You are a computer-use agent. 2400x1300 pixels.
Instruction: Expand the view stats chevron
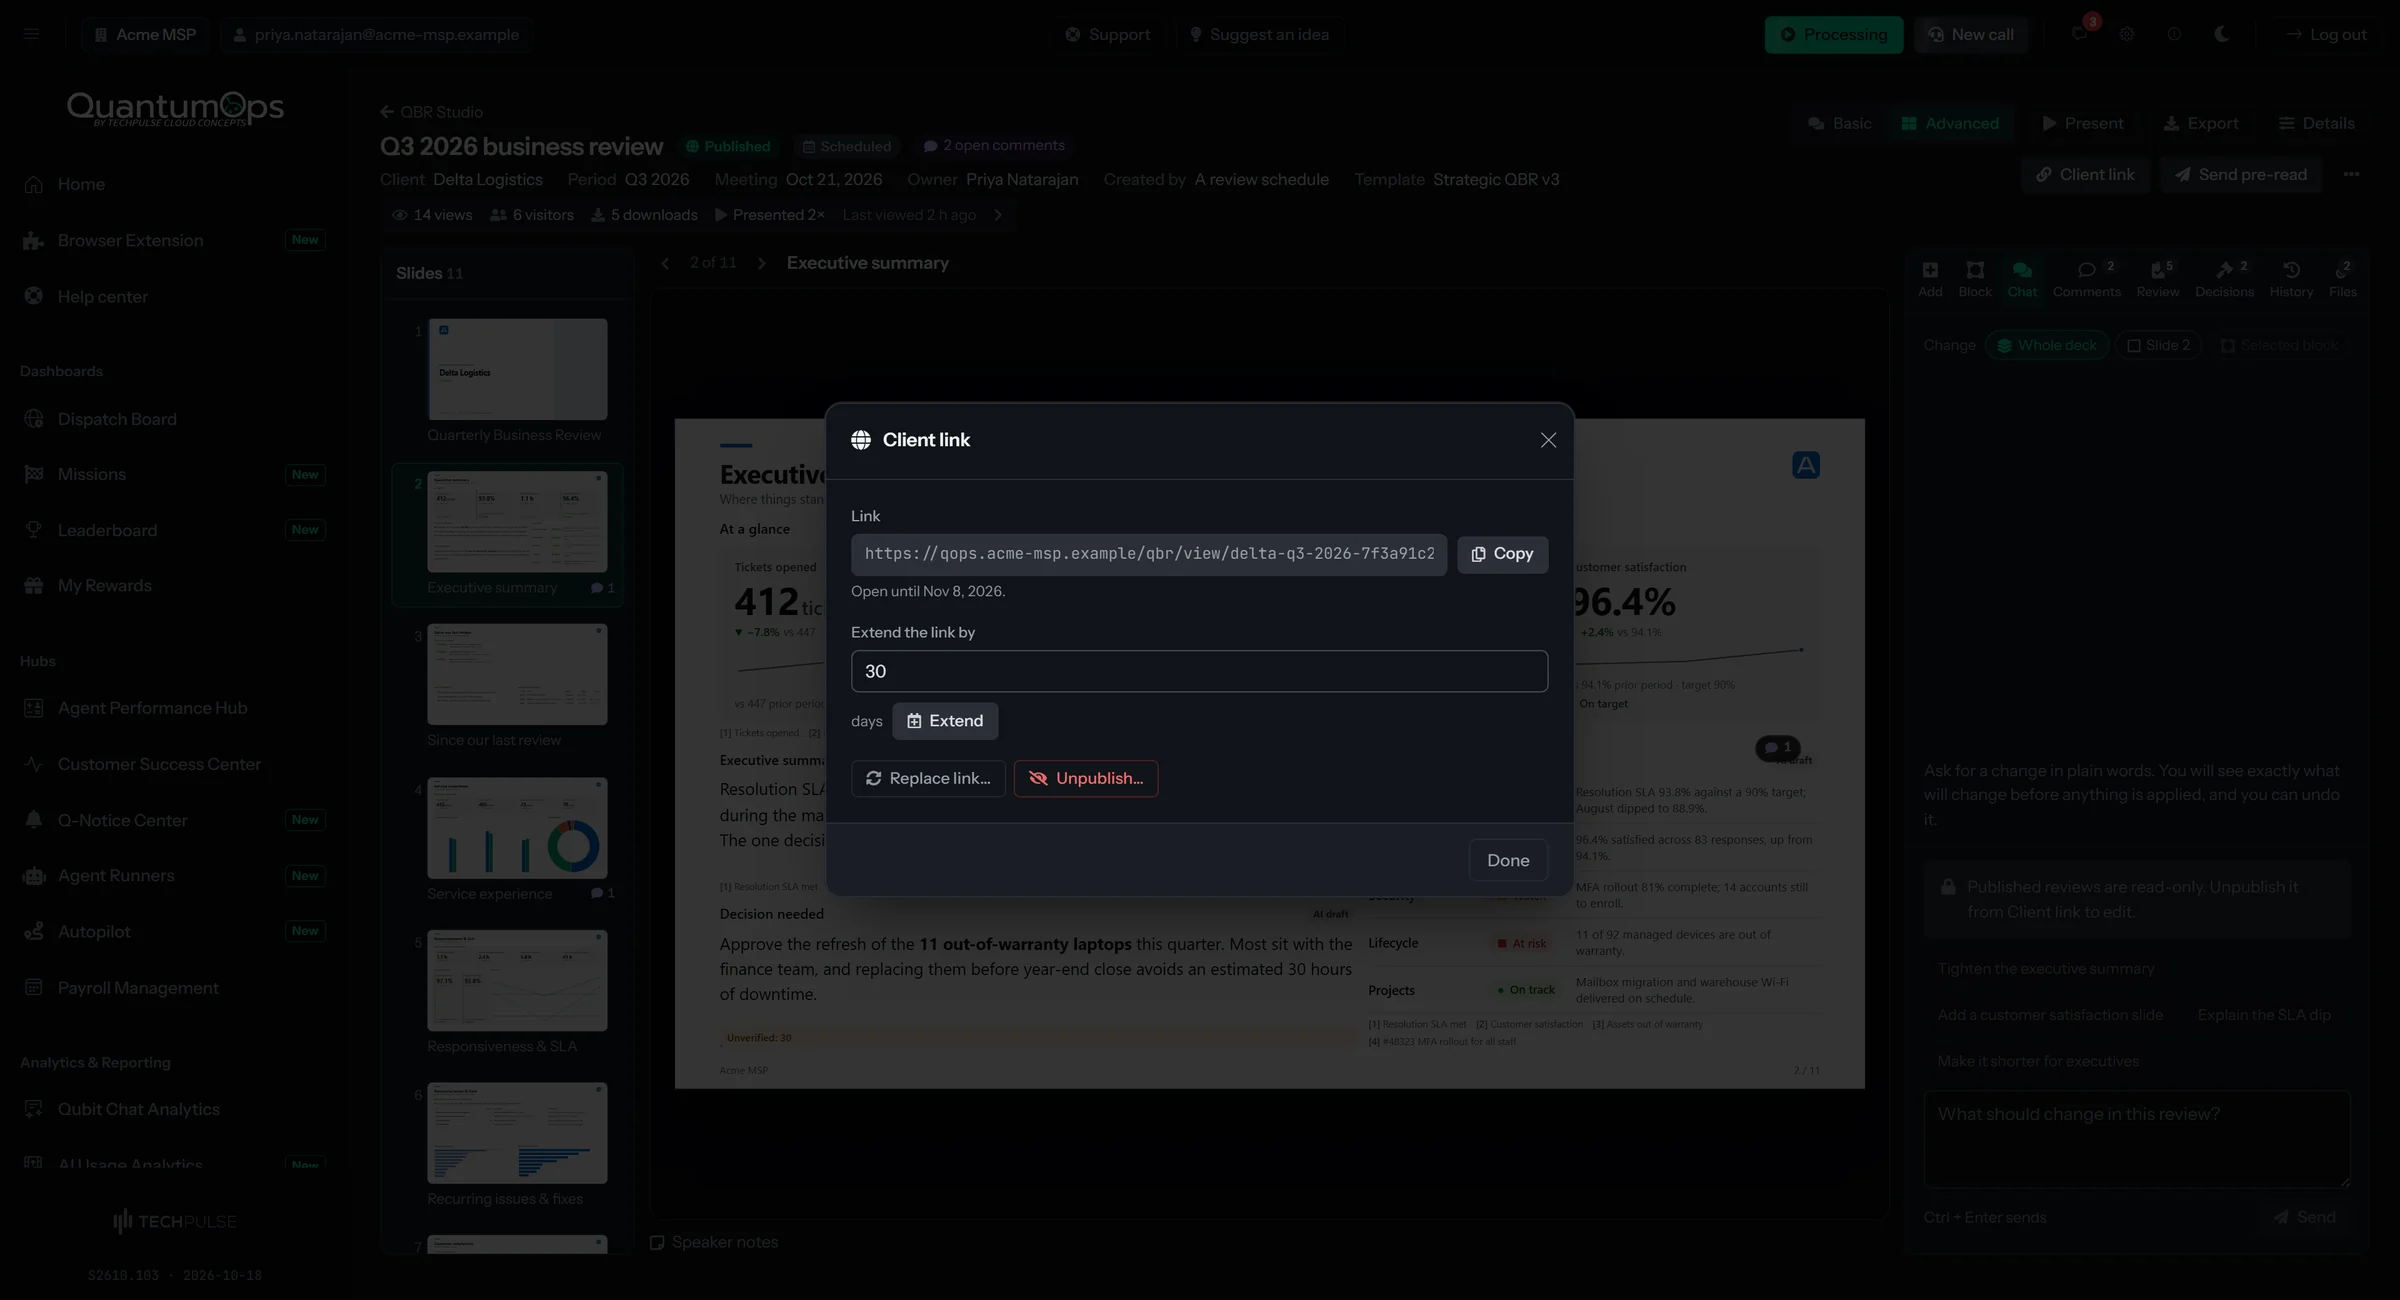click(x=997, y=215)
